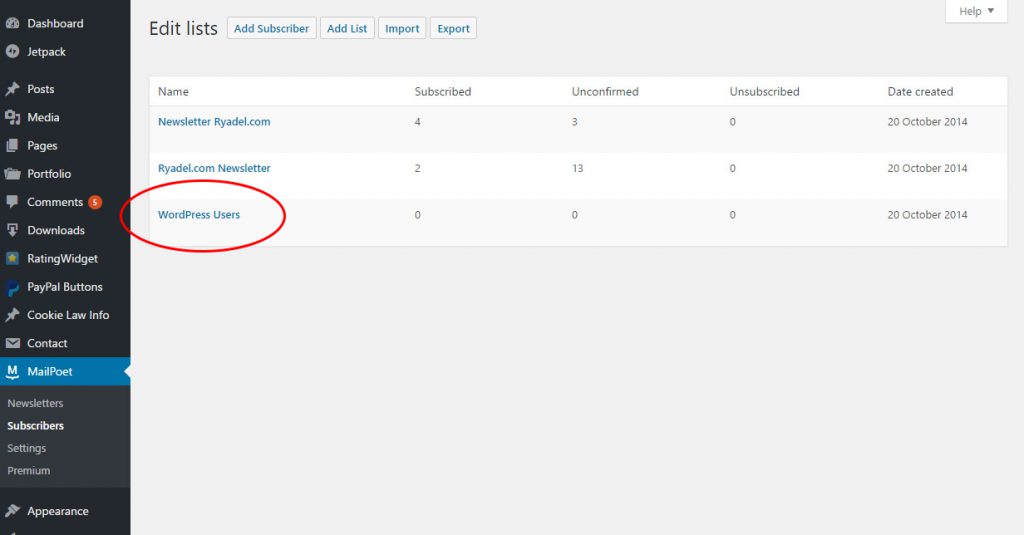This screenshot has width=1024, height=535.
Task: Click the Import button
Action: pos(402,28)
